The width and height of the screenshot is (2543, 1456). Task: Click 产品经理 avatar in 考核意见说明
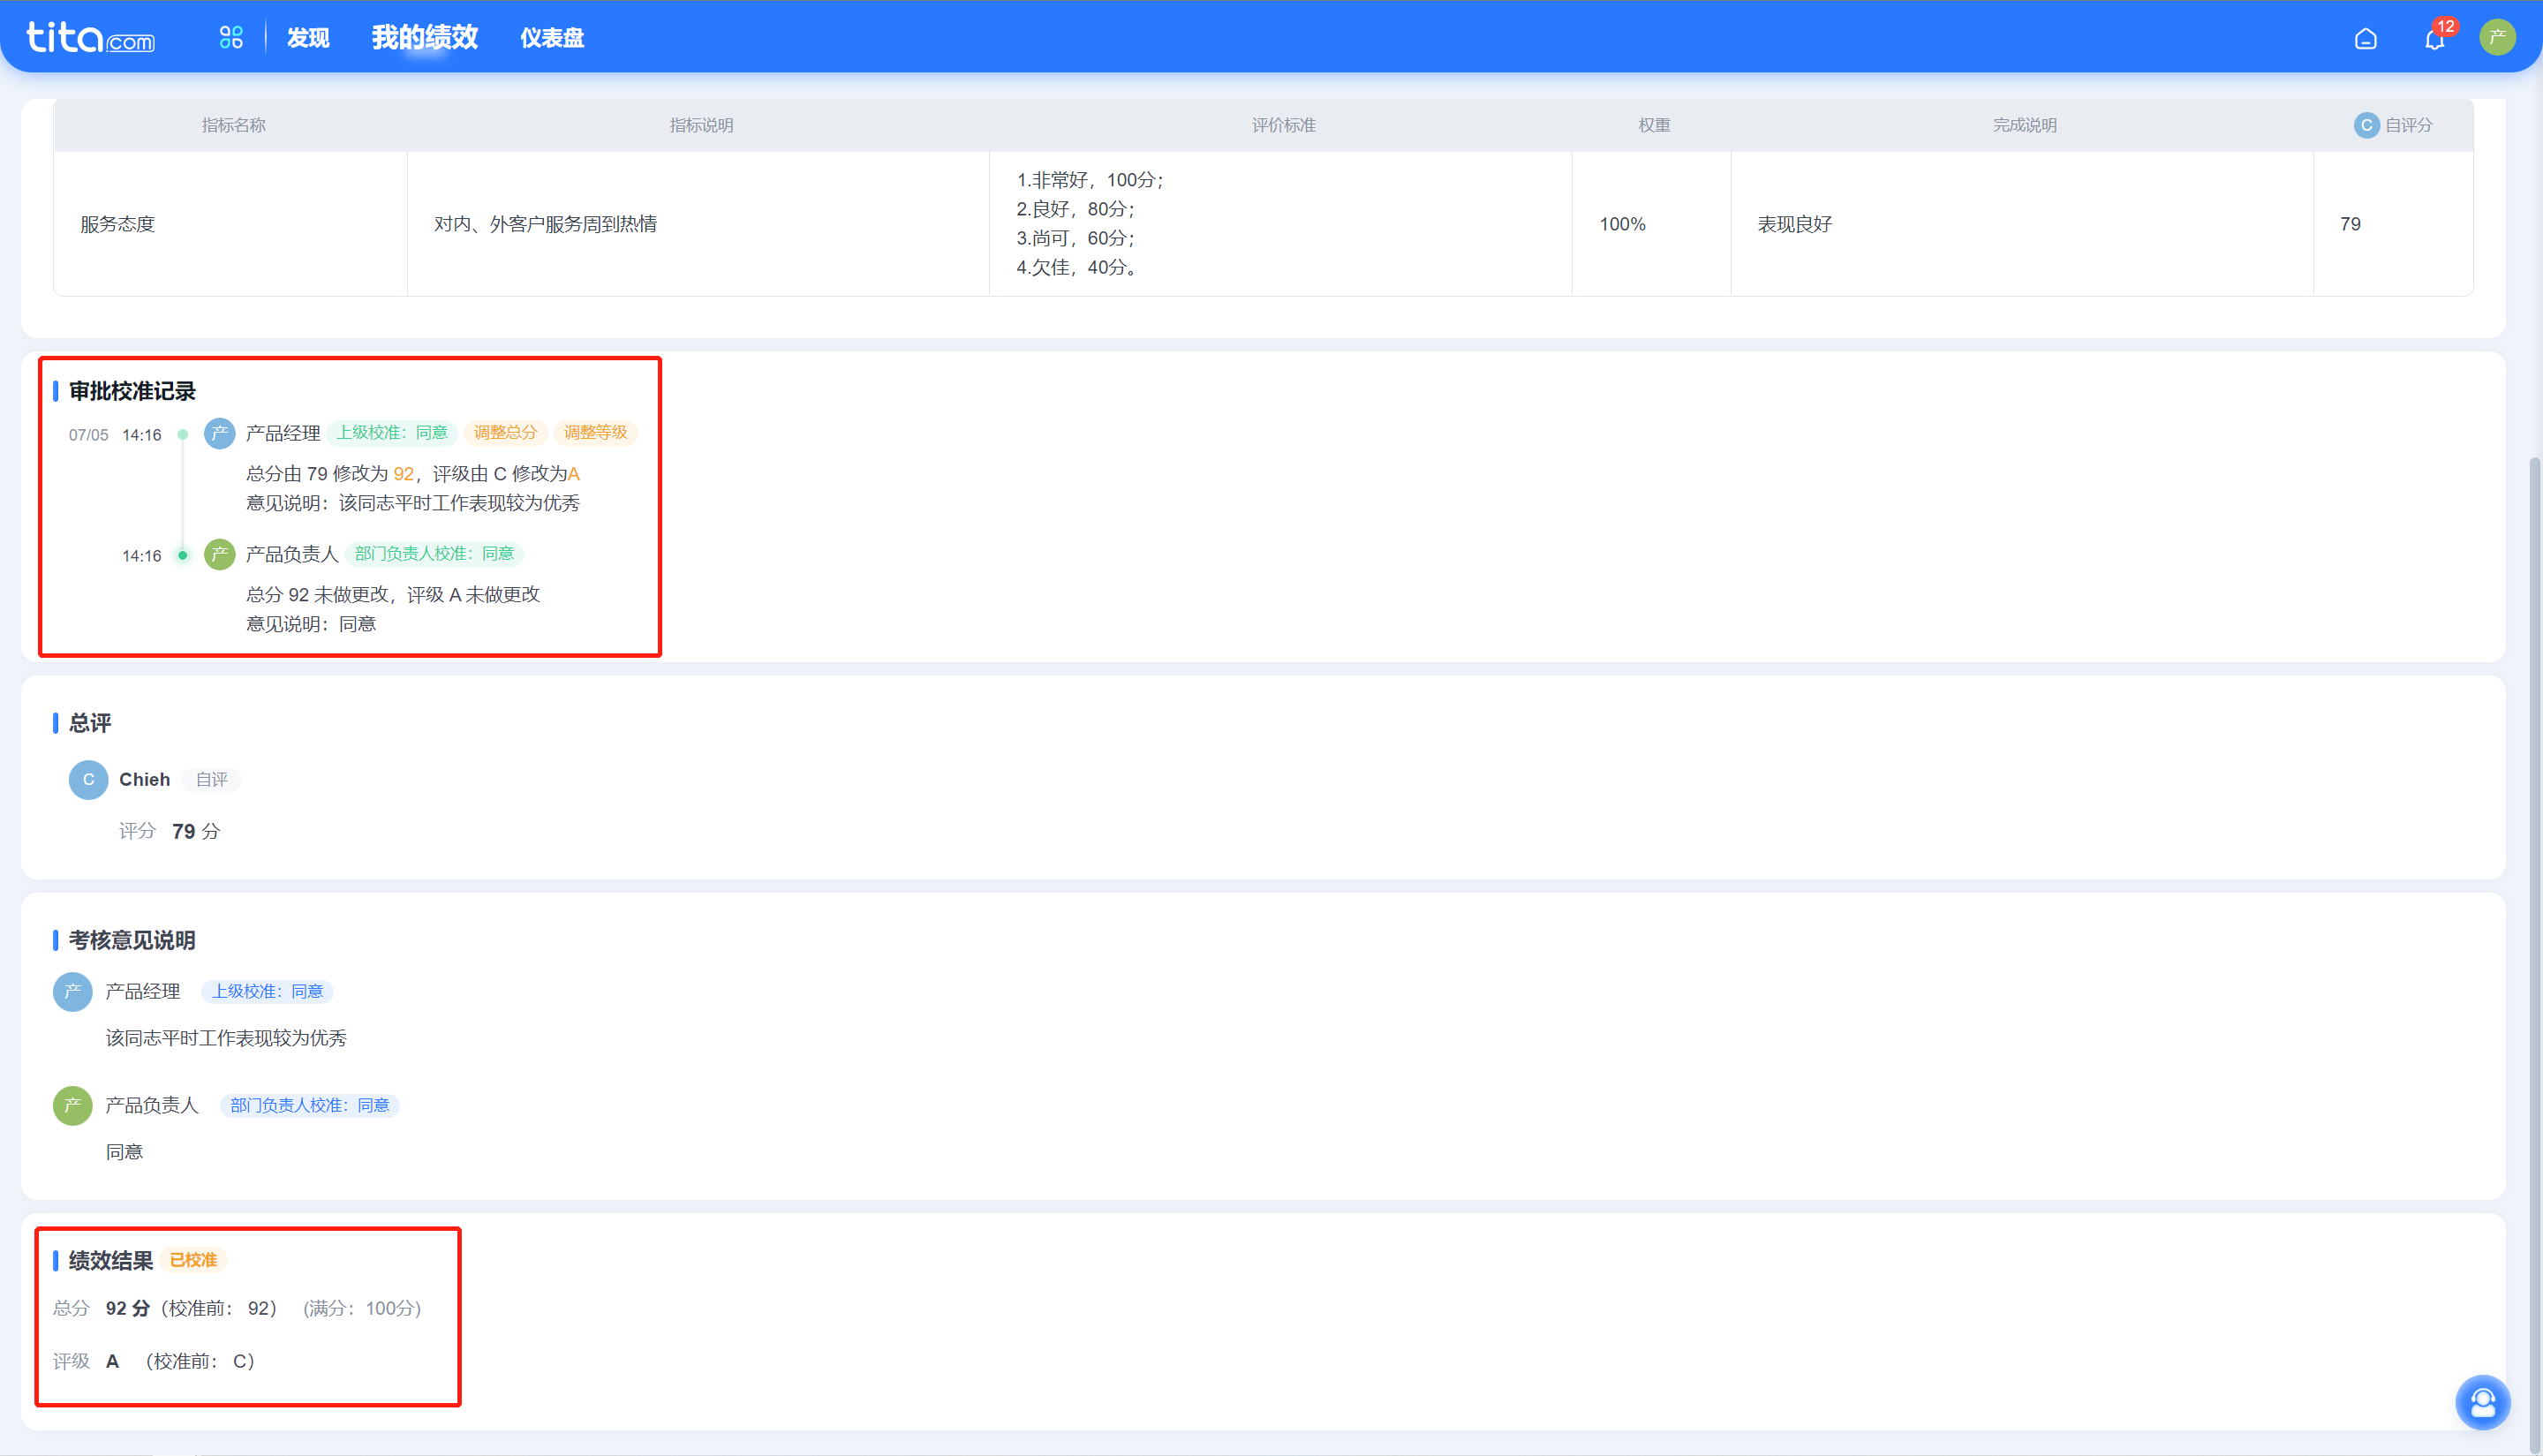pyautogui.click(x=72, y=992)
